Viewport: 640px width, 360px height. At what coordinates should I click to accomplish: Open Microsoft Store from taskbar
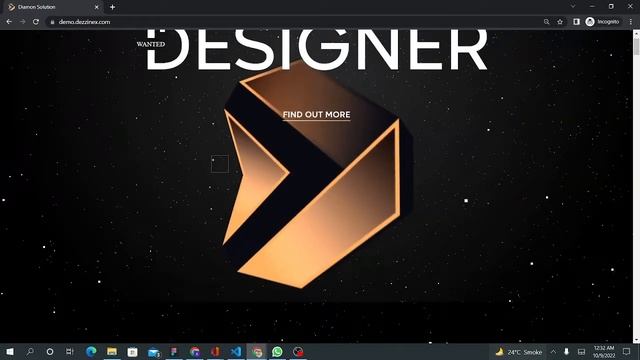132,351
